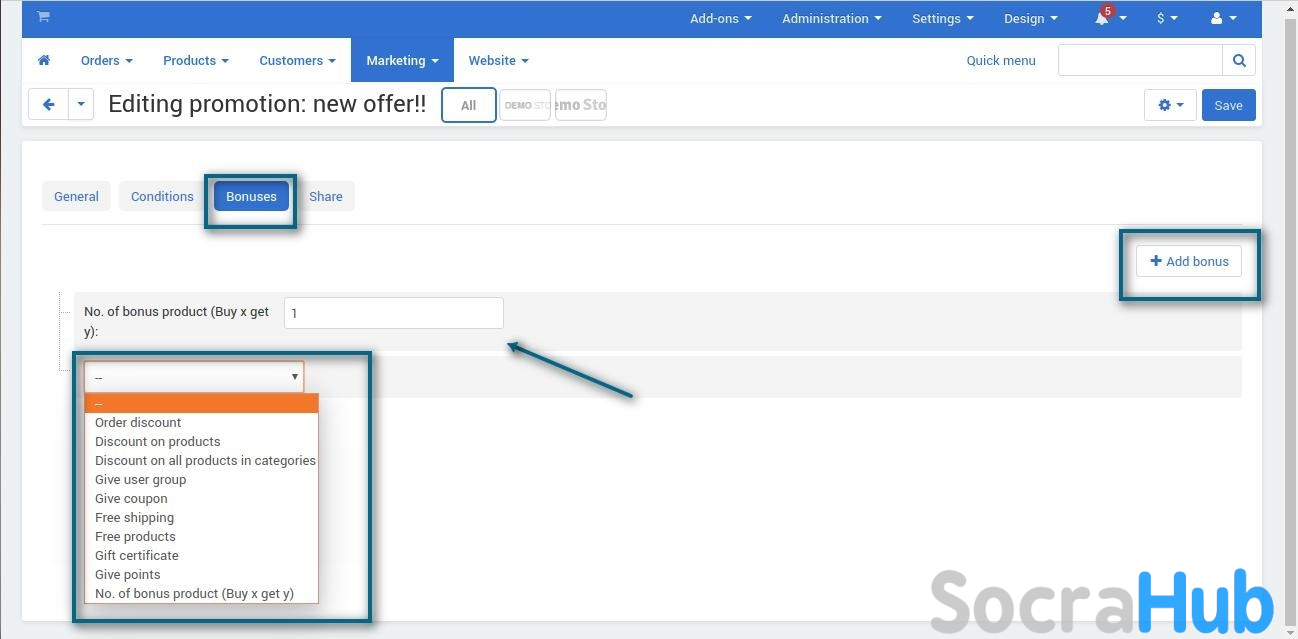Toggle the bonus type select box

(194, 377)
